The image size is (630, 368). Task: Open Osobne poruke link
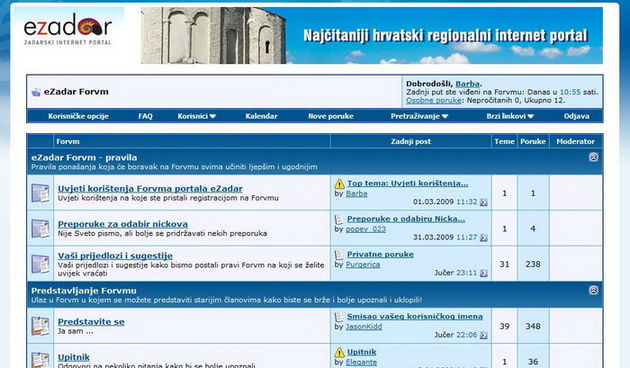434,100
